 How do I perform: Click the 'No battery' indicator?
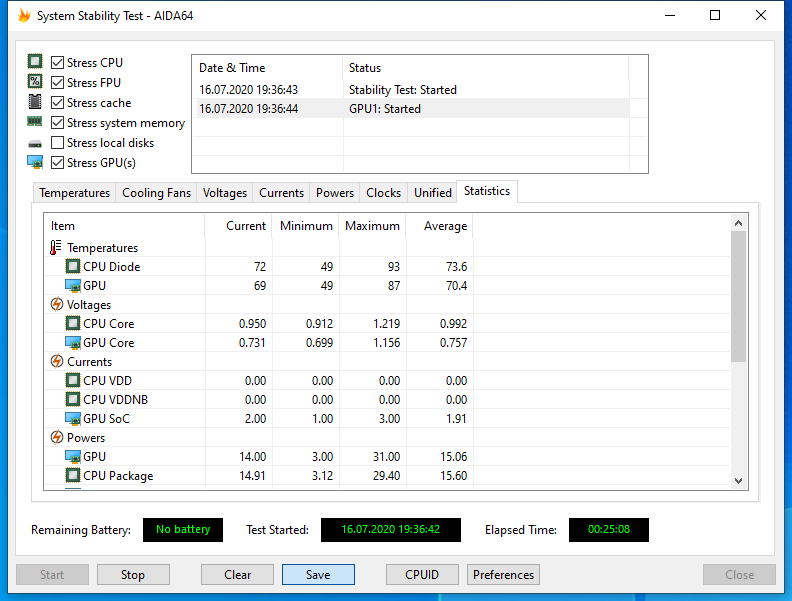pos(183,530)
